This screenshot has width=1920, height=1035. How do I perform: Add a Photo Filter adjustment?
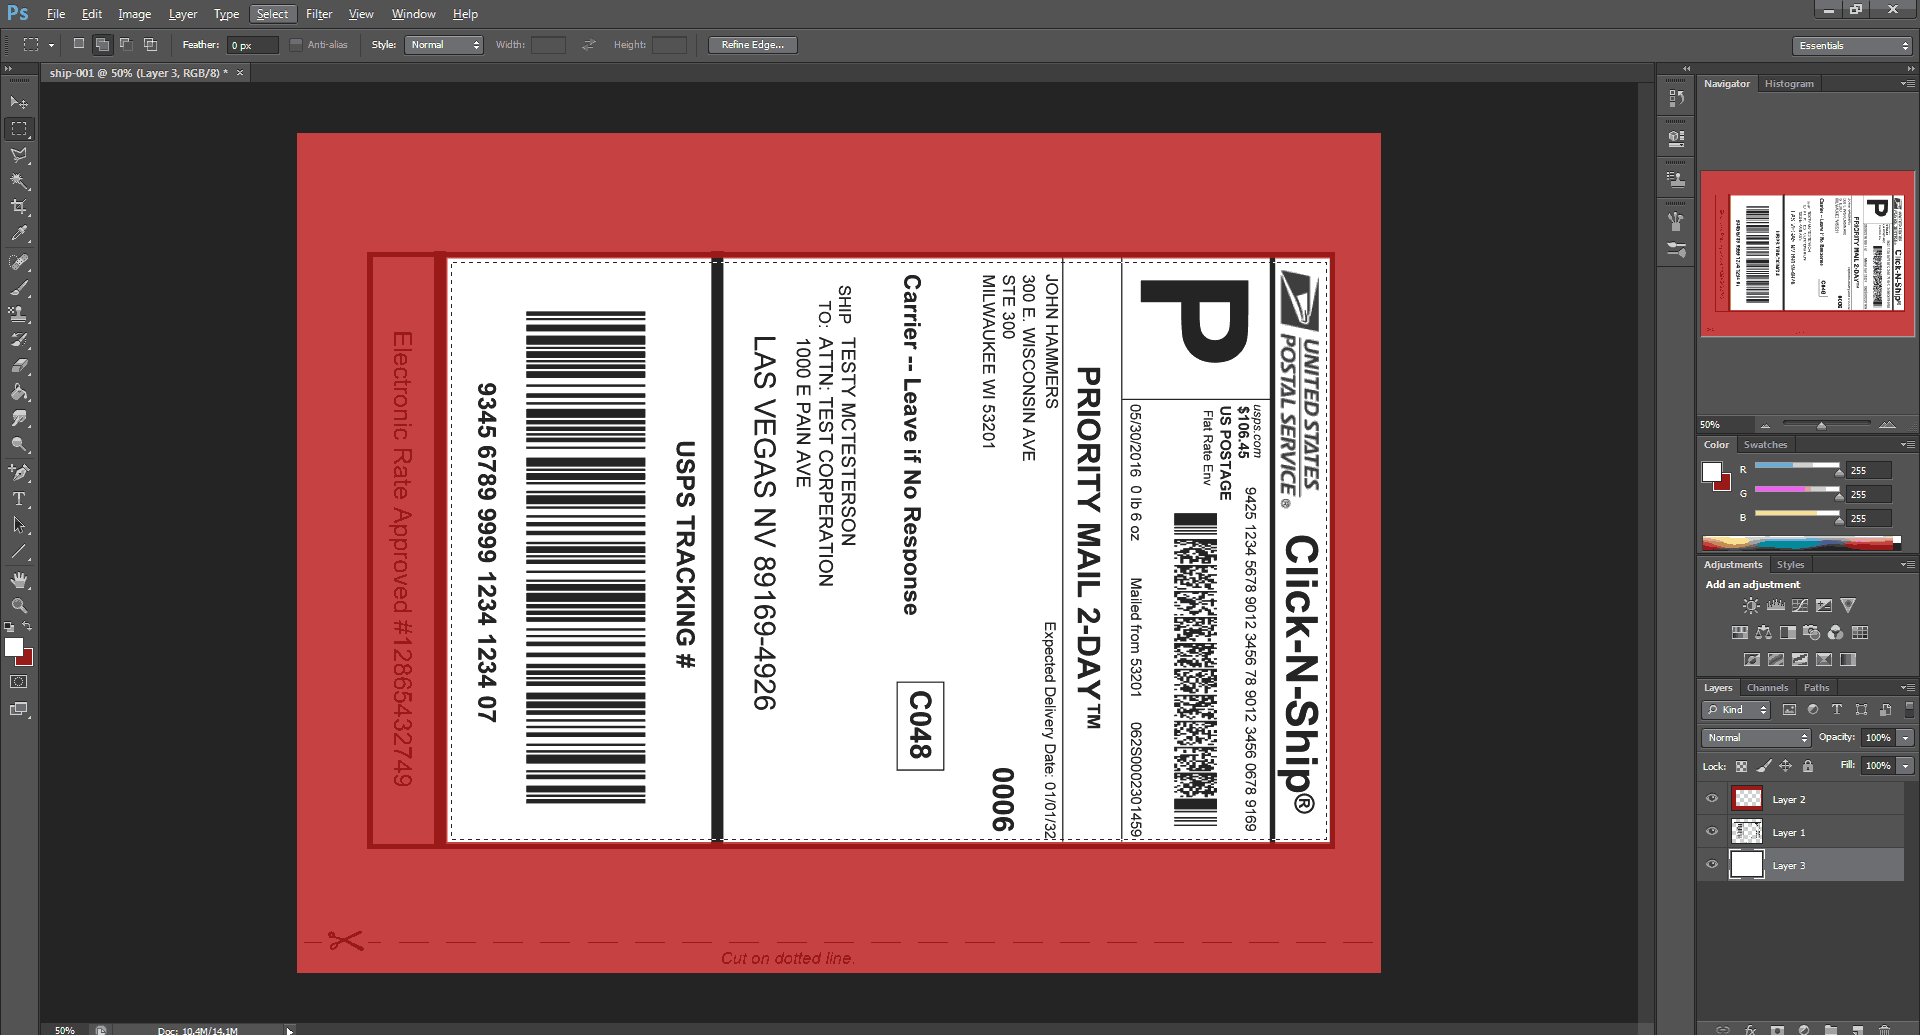[1812, 633]
